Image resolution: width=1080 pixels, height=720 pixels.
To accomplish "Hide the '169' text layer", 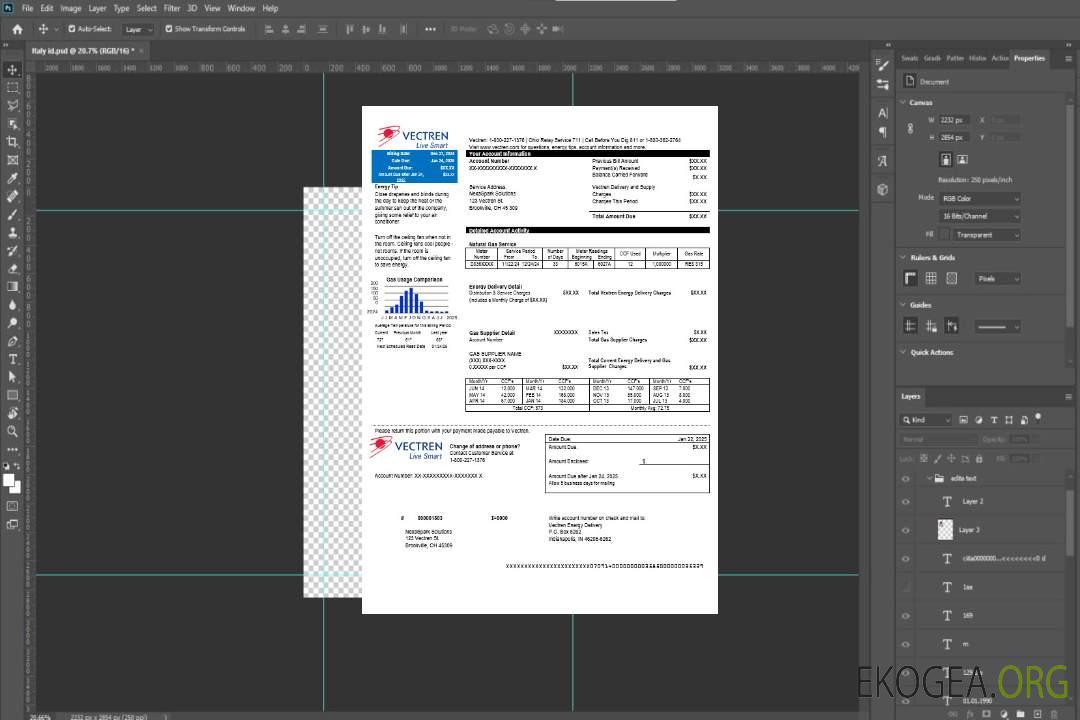I will point(906,616).
